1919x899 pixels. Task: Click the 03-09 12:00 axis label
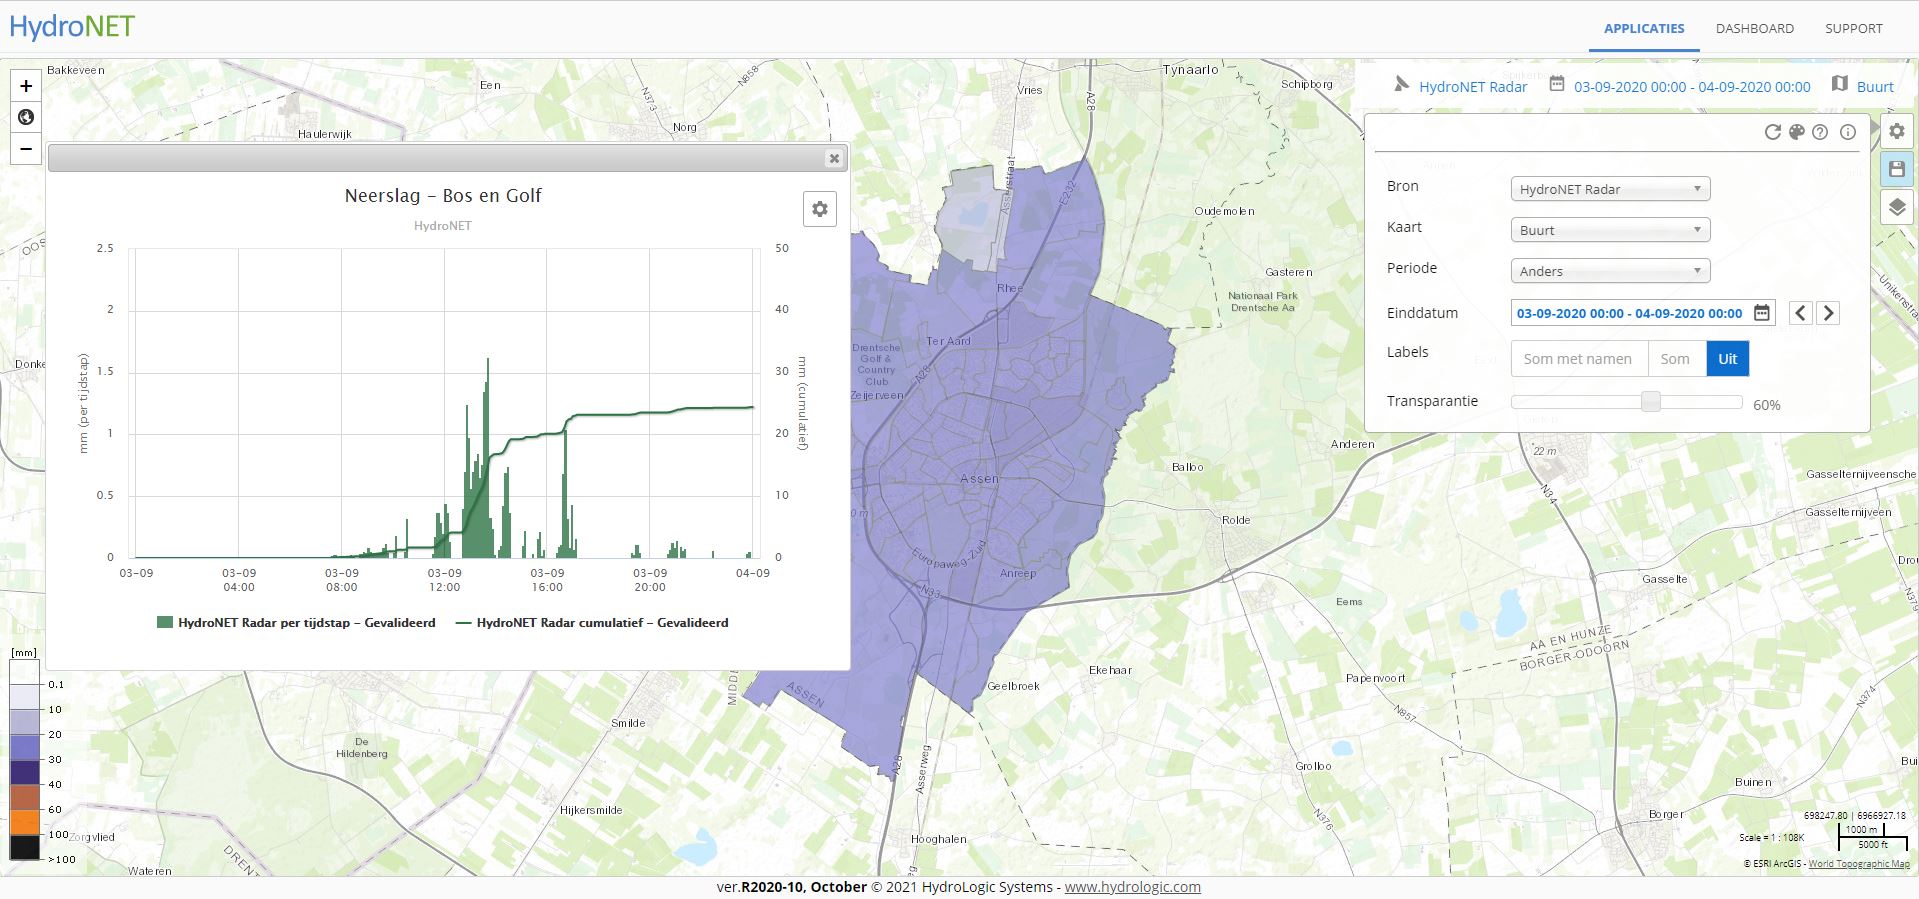click(444, 580)
